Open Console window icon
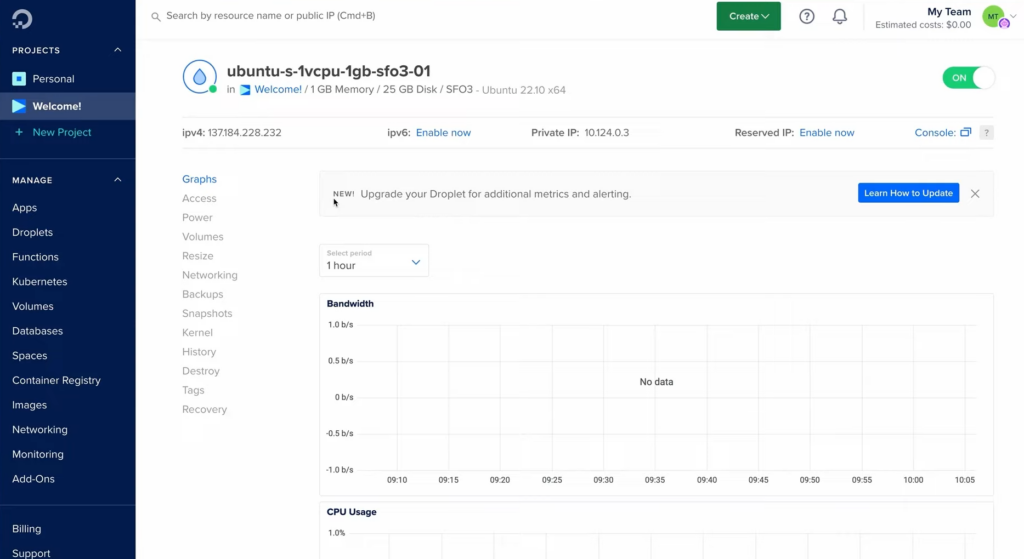This screenshot has width=1024, height=559. pyautogui.click(x=966, y=132)
